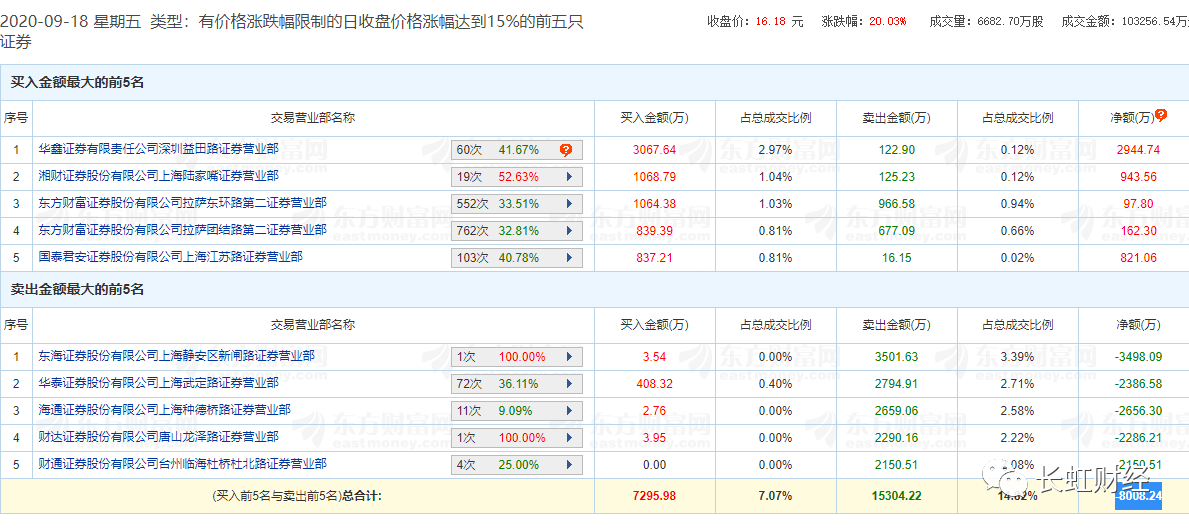Open 华泰证券上海武定路证券营业部 link
1189x532 pixels.
[158, 383]
